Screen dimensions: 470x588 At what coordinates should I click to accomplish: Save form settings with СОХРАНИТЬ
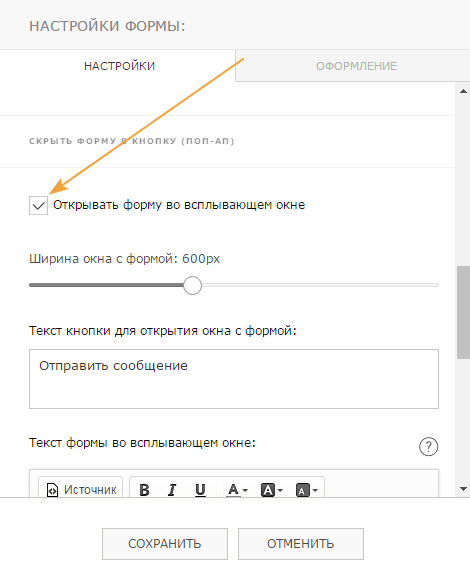pyautogui.click(x=165, y=544)
